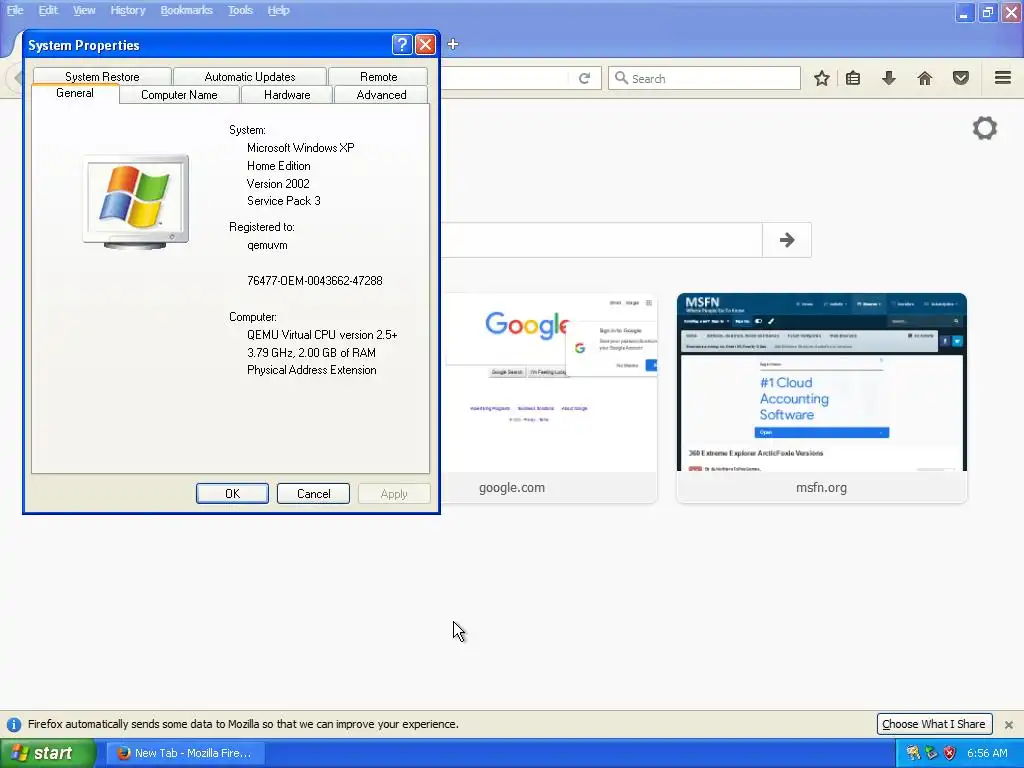Open the History menu
Image resolution: width=1024 pixels, height=768 pixels.
point(127,10)
